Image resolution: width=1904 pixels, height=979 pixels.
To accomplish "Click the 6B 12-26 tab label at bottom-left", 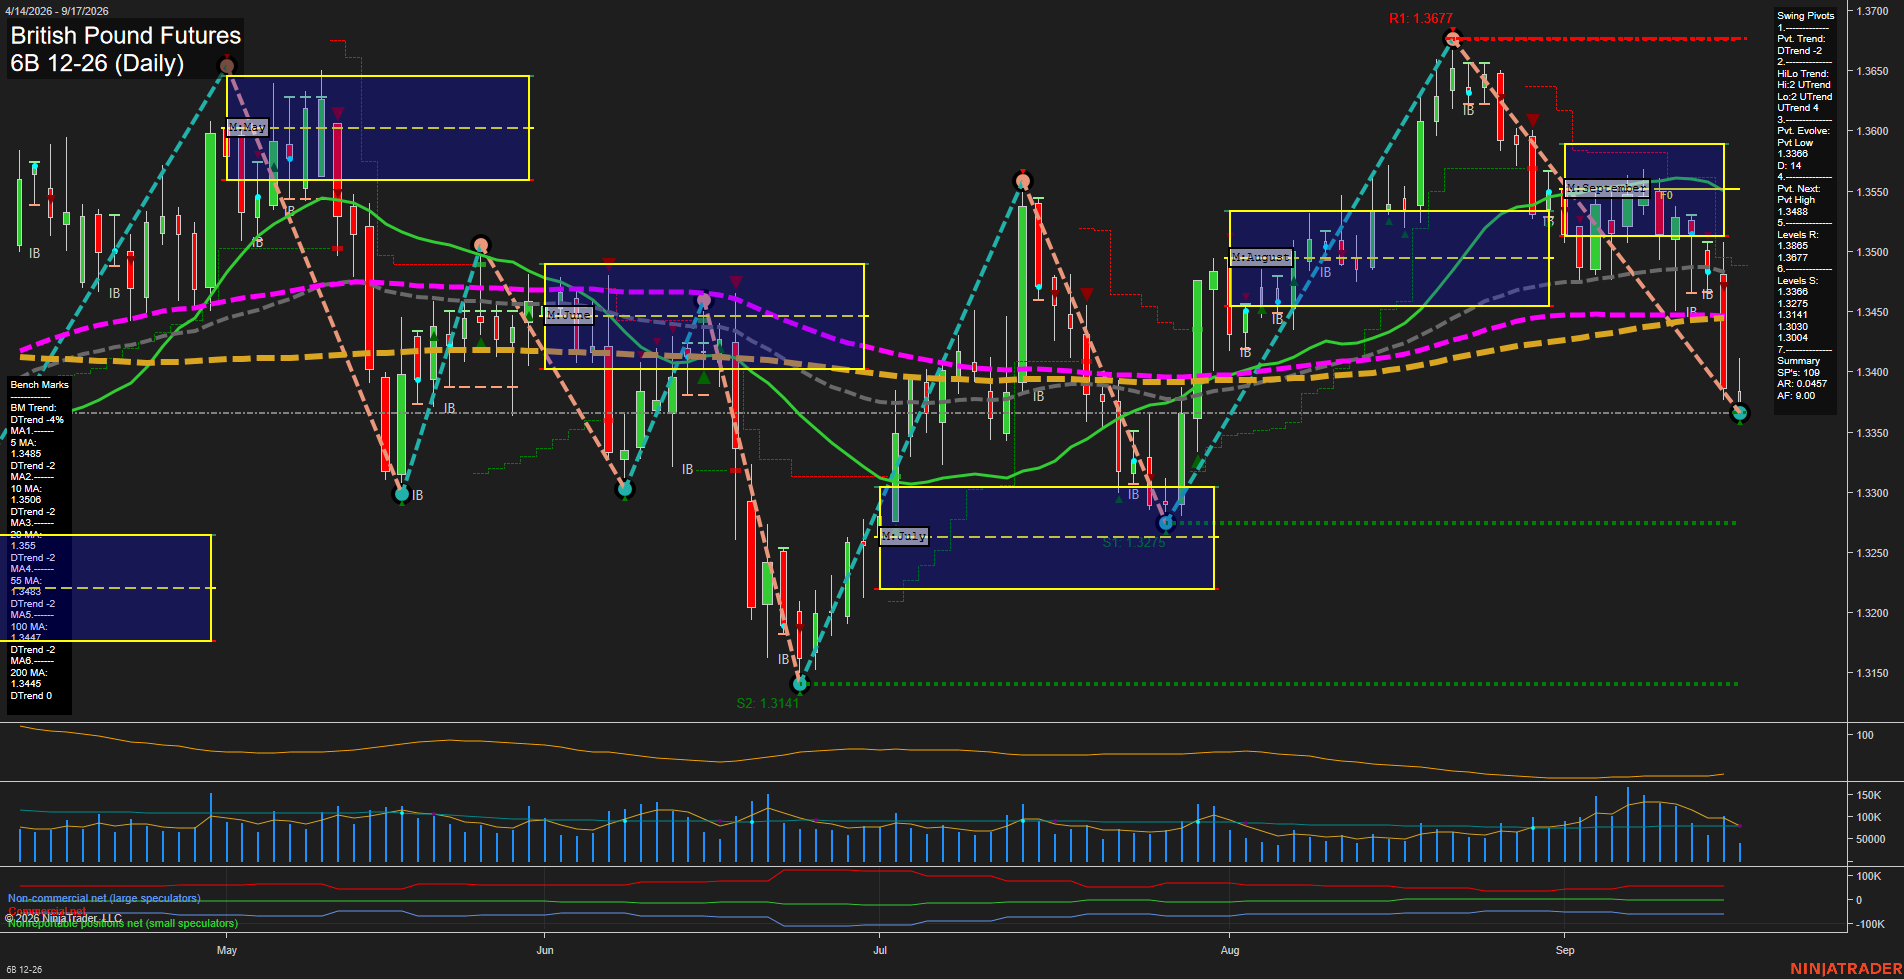I will 24,970.
